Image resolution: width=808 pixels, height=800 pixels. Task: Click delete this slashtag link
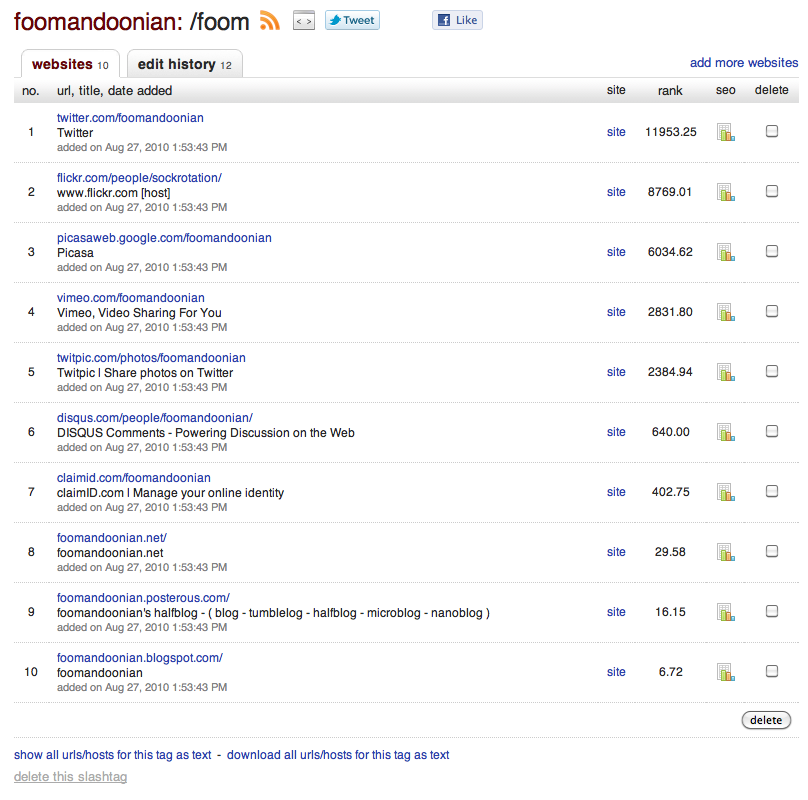tap(70, 777)
